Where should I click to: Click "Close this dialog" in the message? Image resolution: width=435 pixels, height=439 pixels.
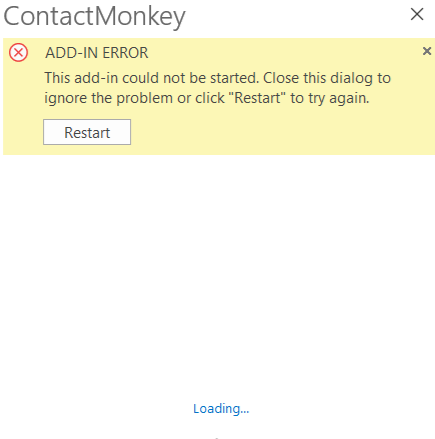[318, 78]
